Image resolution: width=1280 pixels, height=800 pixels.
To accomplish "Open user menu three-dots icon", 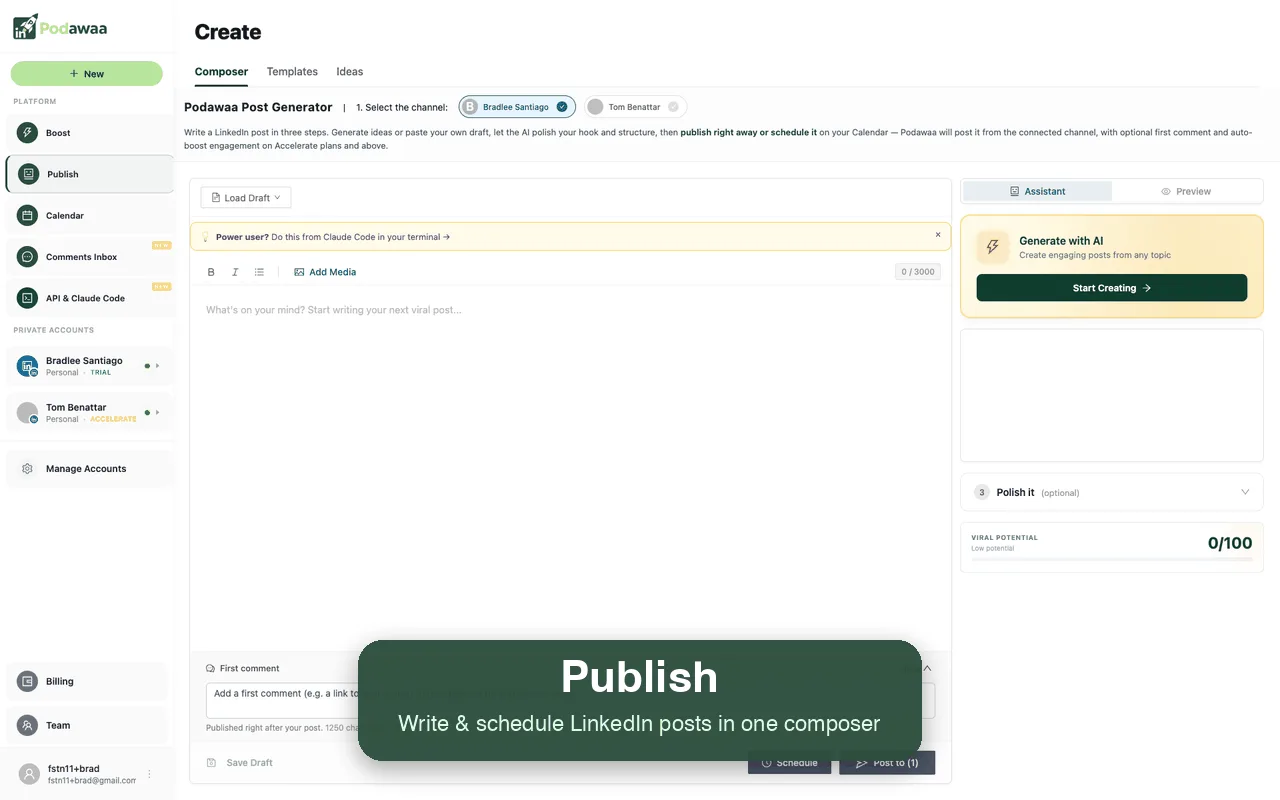I will point(150,774).
